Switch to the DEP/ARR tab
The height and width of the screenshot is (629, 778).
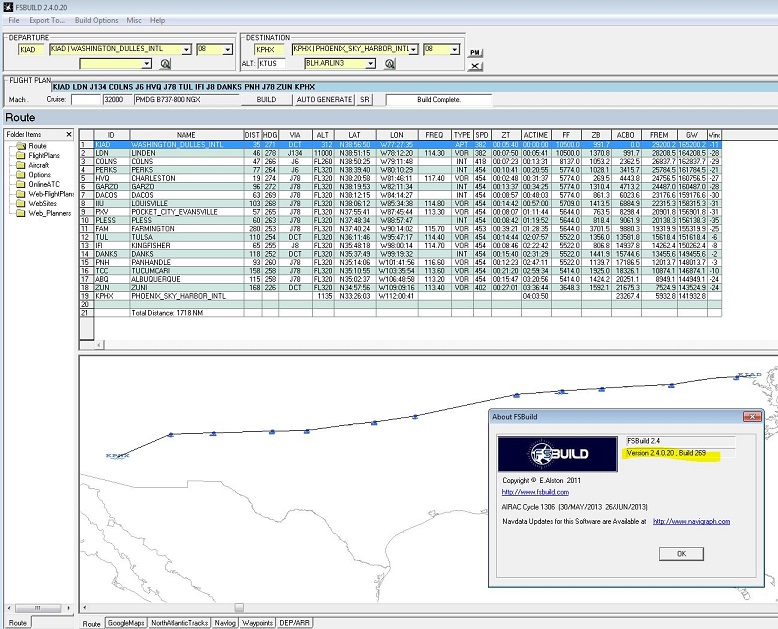tap(294, 623)
